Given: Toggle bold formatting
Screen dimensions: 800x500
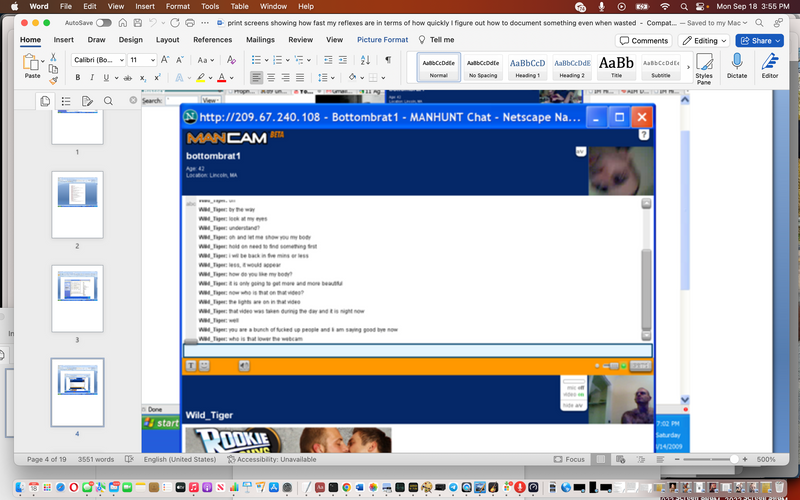Looking at the screenshot, I should (78, 78).
